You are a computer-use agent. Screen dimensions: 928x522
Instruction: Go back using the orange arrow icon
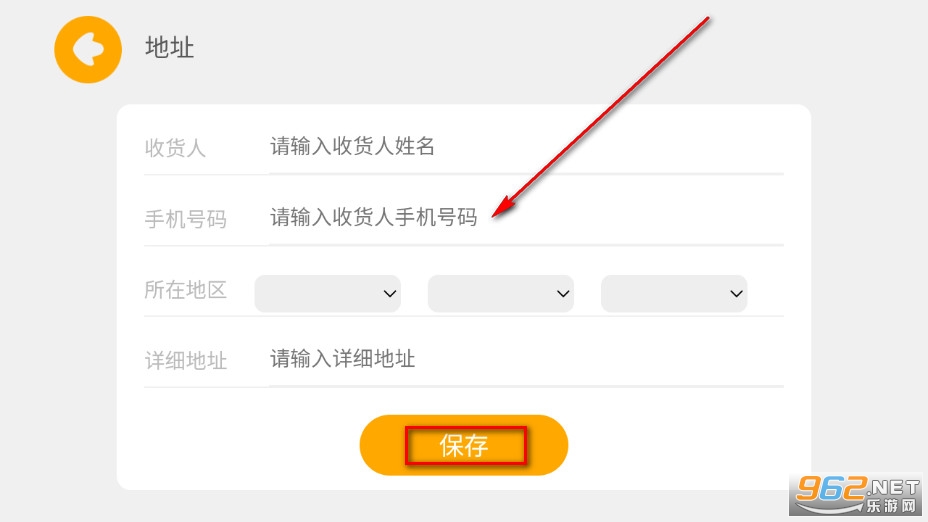88,49
